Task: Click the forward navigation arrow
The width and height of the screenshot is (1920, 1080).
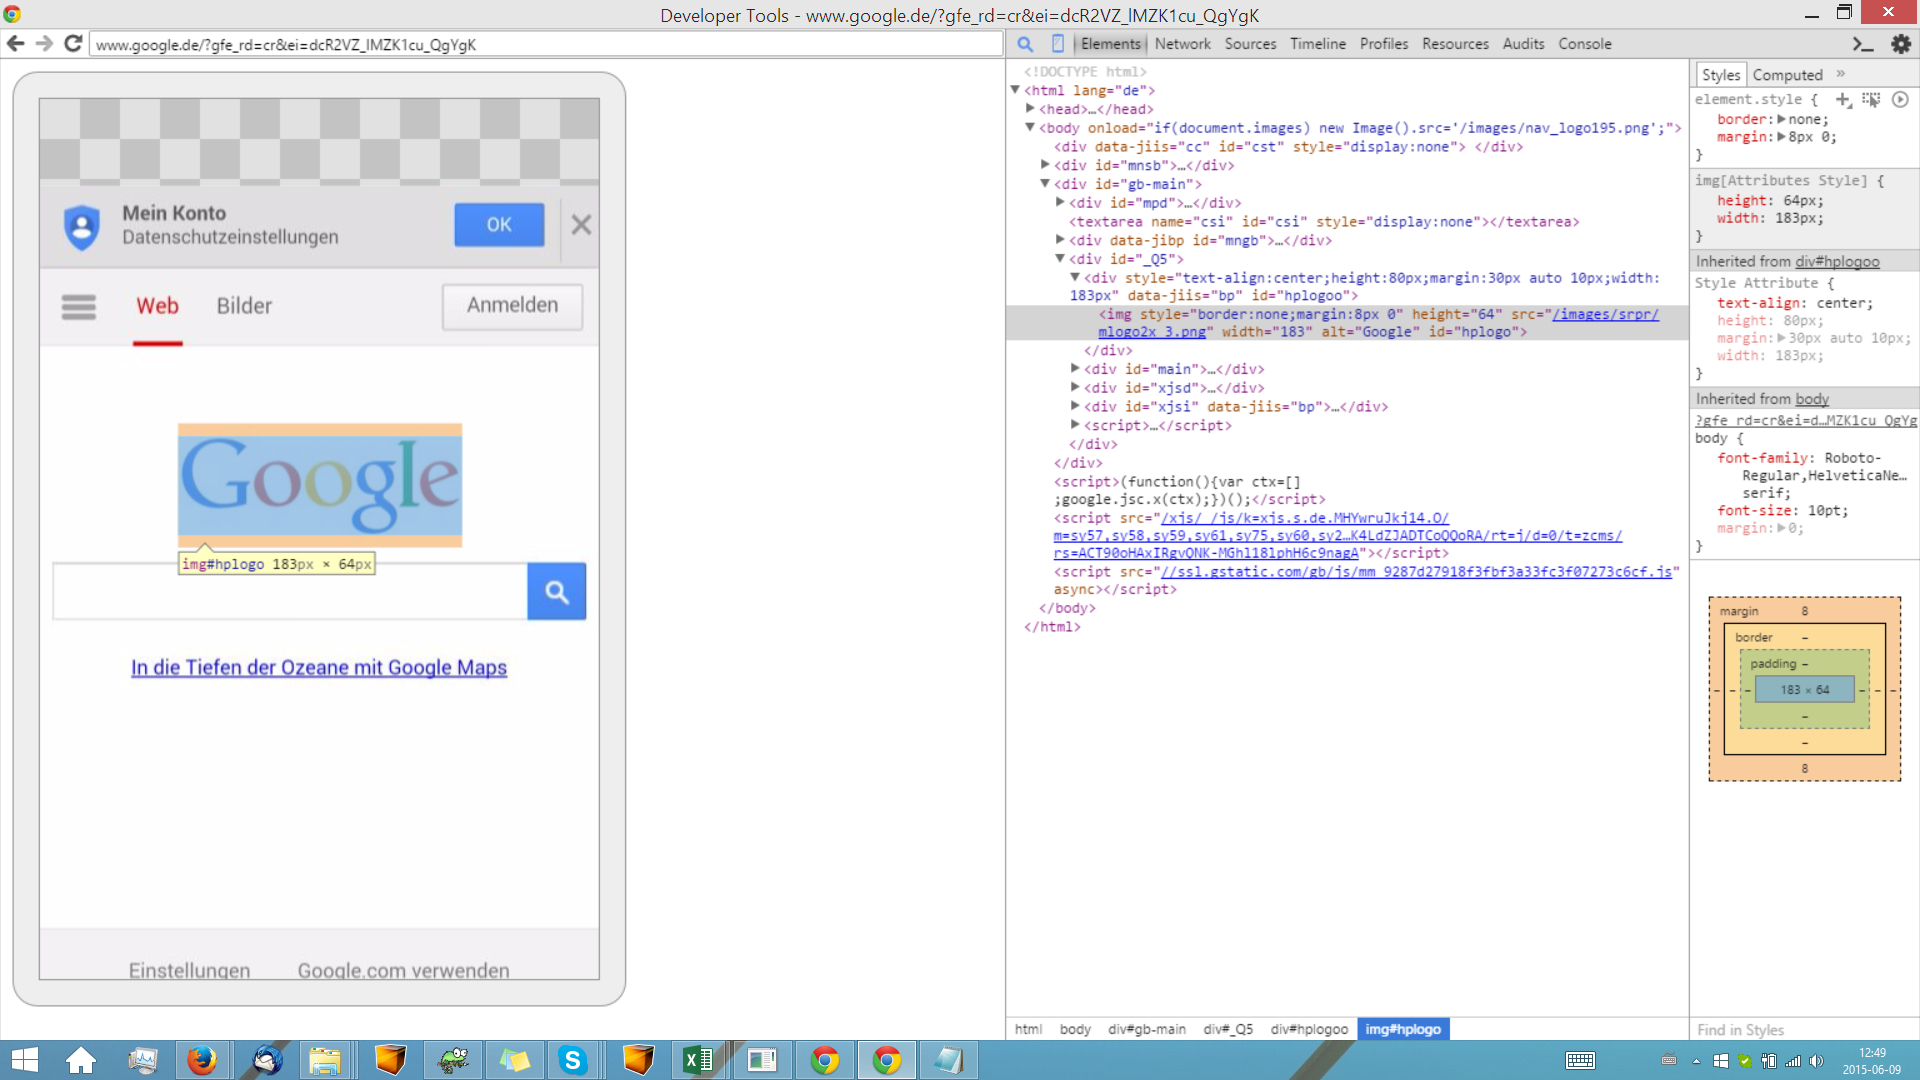Action: pos(44,44)
